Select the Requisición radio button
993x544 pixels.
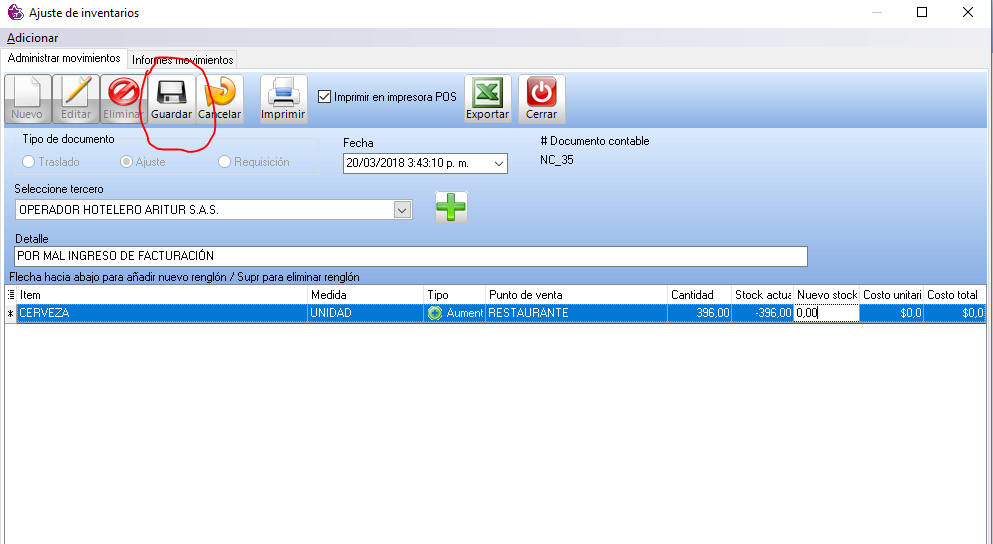click(x=224, y=162)
